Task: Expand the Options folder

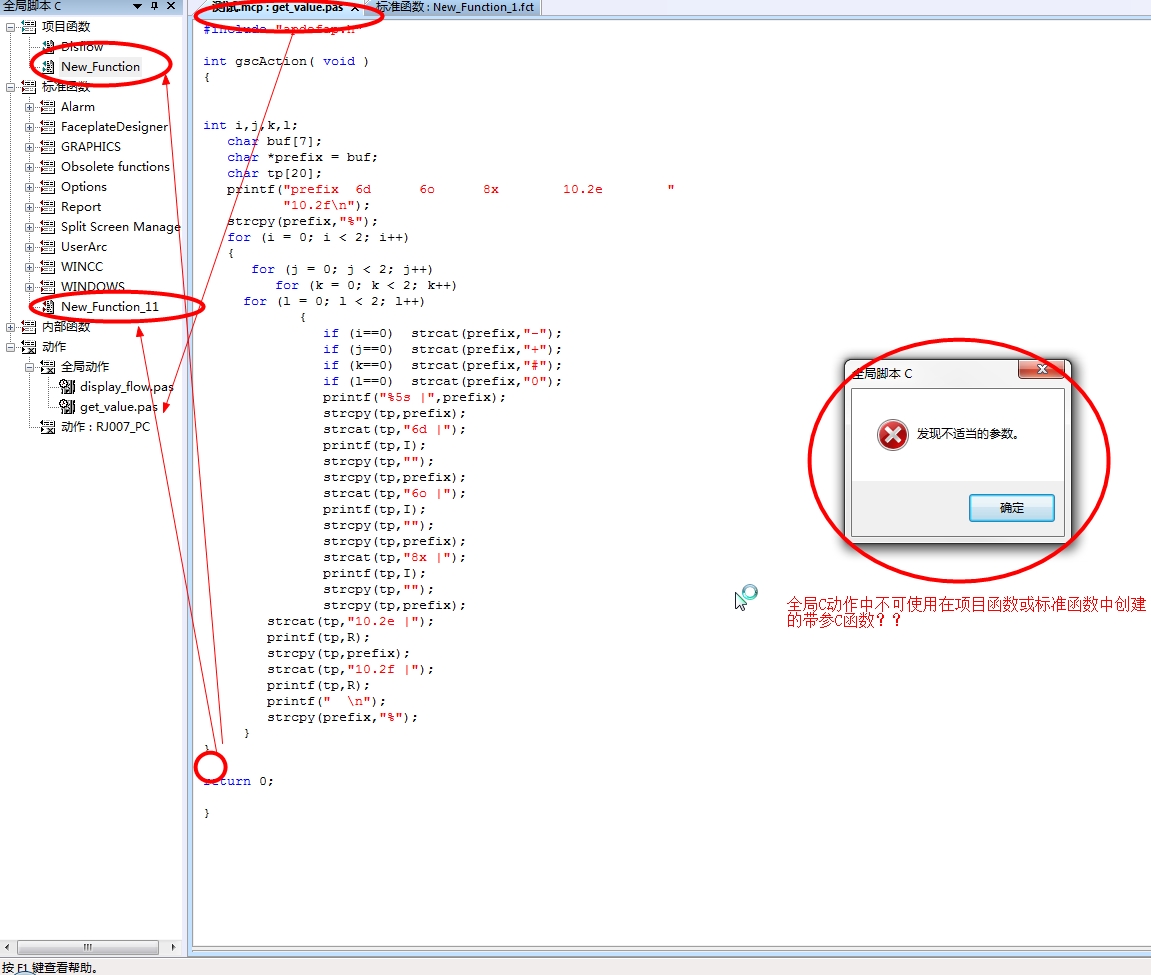Action: tap(29, 187)
